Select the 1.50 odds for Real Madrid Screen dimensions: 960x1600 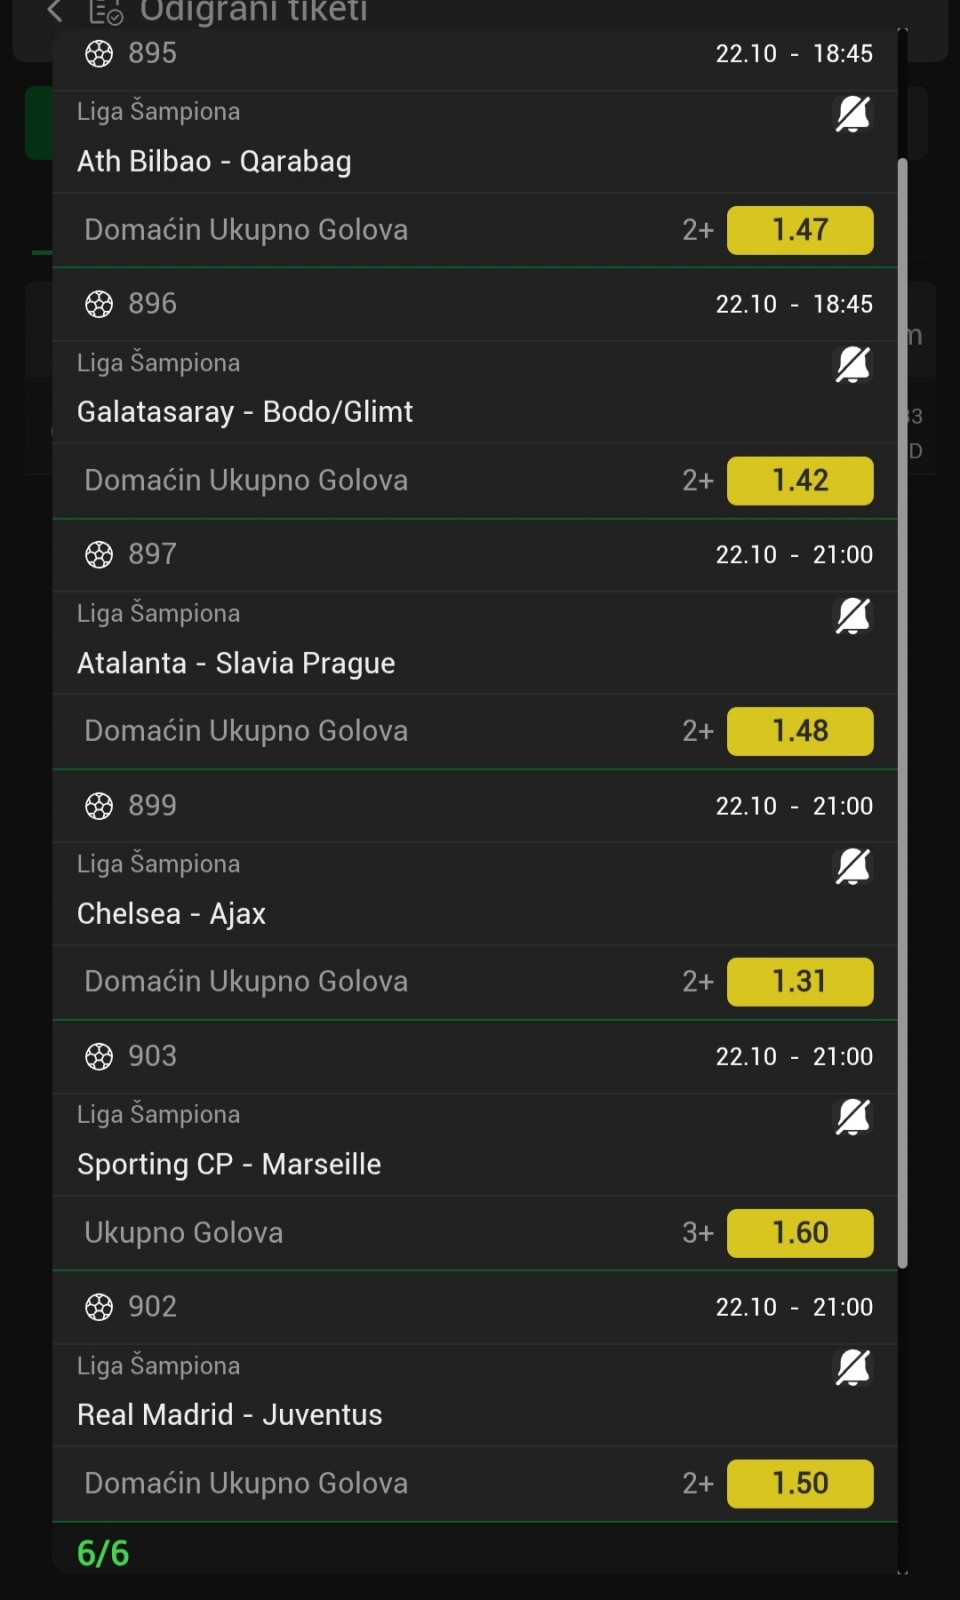point(799,1483)
